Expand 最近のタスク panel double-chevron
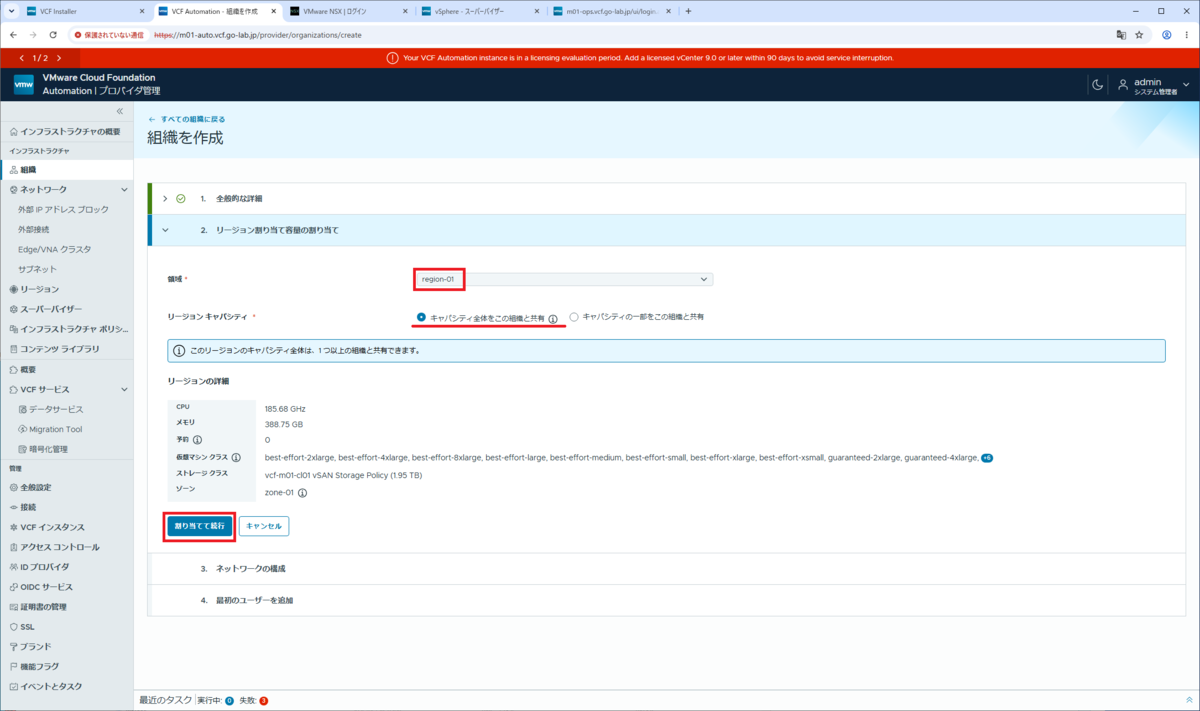 pos(1188,700)
